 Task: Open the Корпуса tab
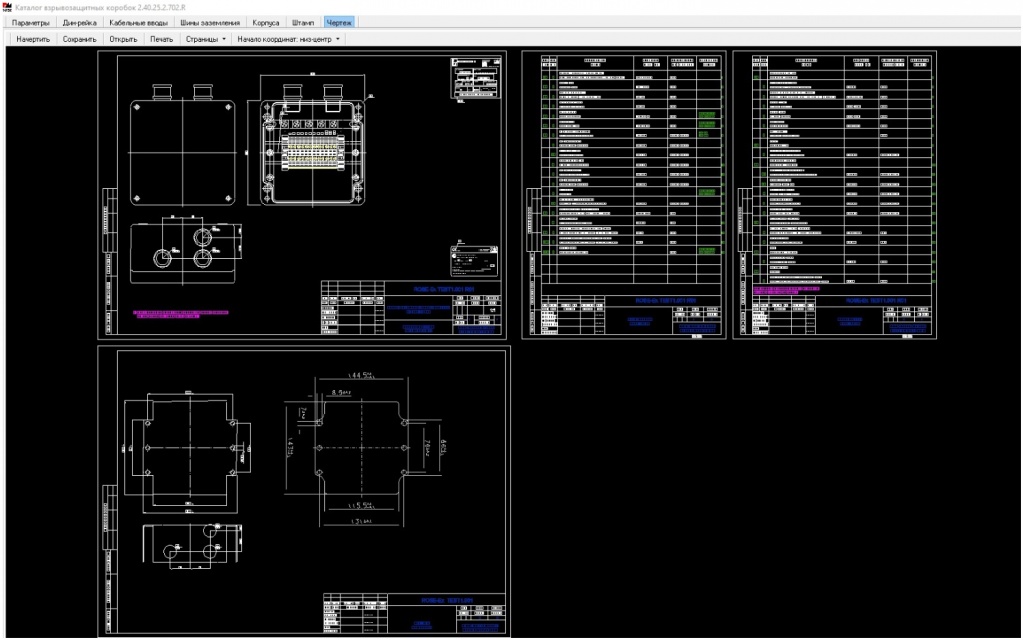coord(266,22)
